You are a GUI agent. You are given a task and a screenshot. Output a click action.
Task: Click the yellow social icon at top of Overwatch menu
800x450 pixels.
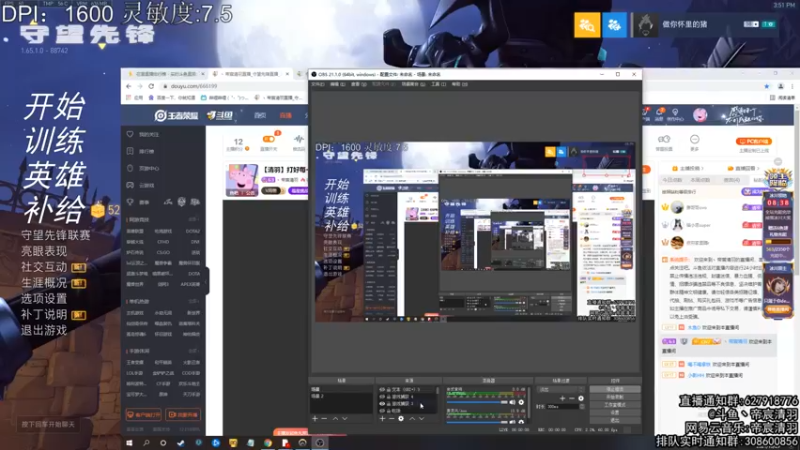pyautogui.click(x=587, y=24)
